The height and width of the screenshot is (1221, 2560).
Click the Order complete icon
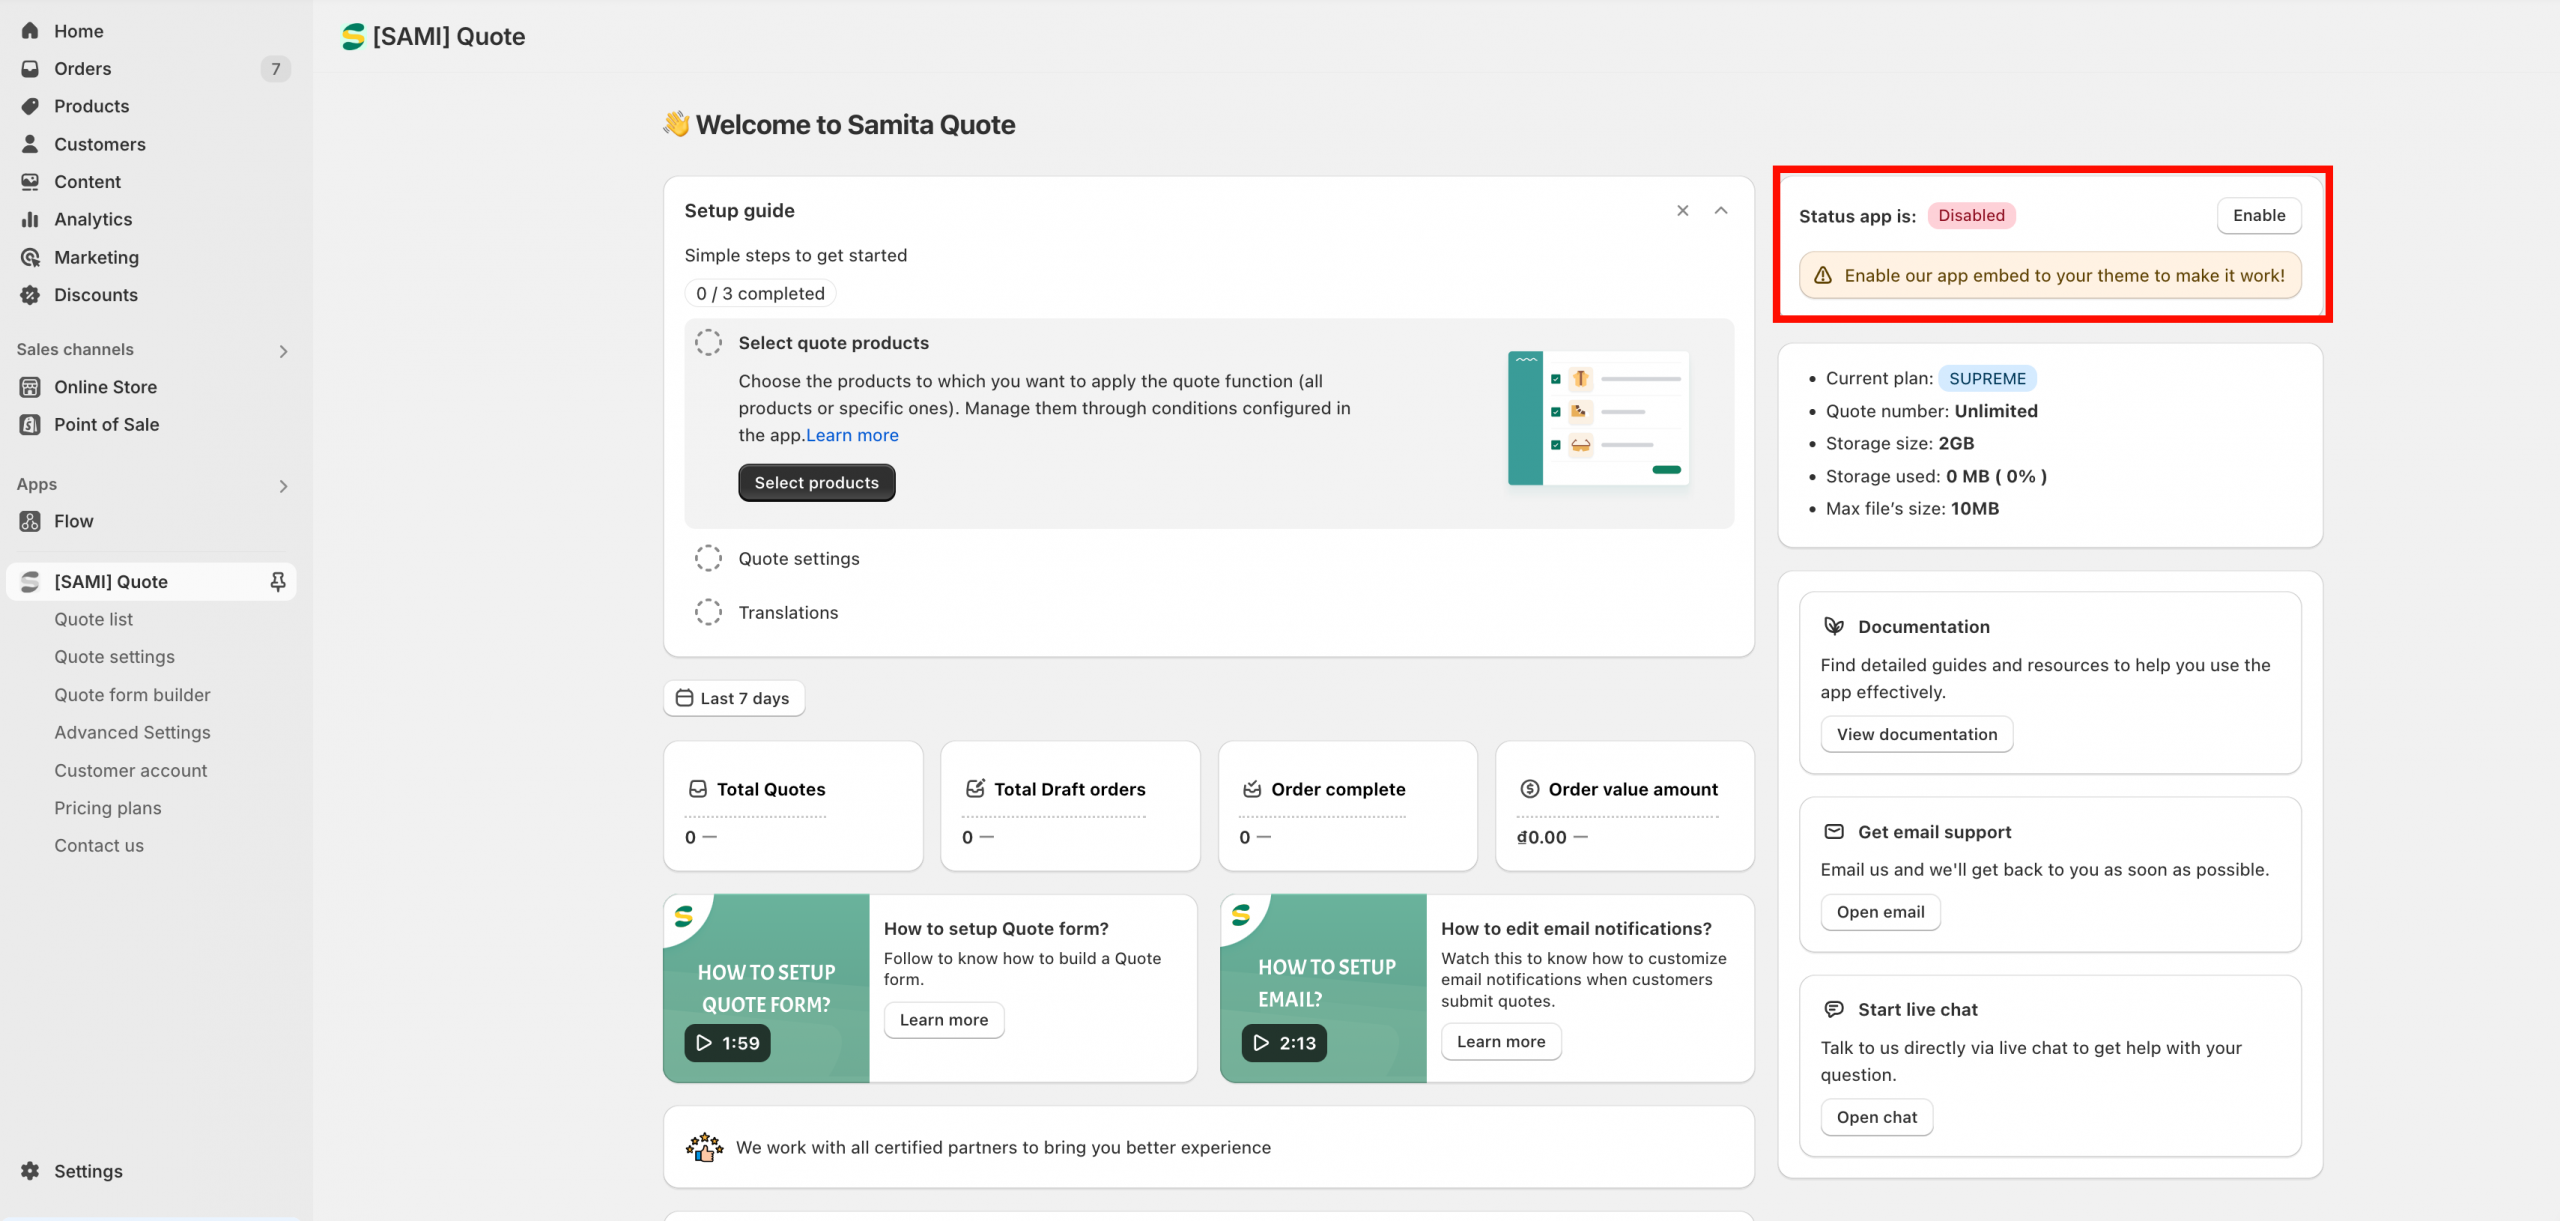tap(1252, 789)
